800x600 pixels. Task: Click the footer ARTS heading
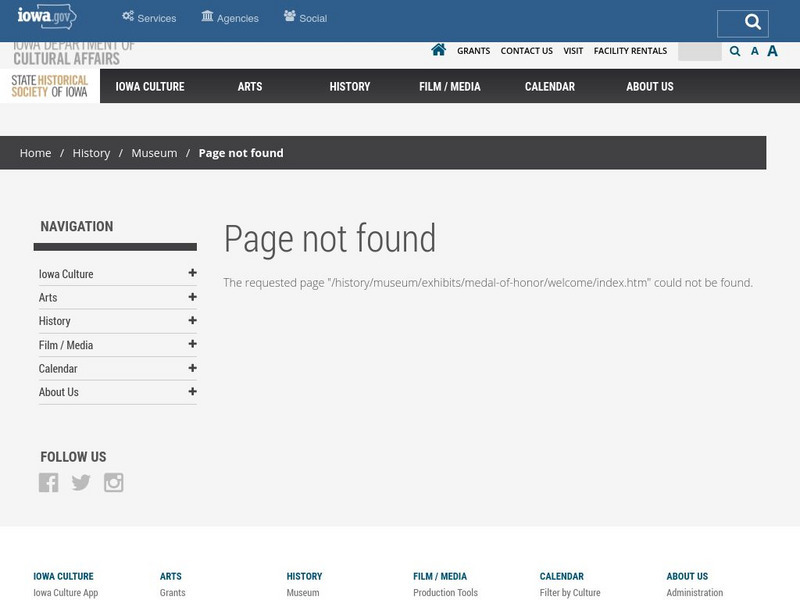tap(170, 576)
